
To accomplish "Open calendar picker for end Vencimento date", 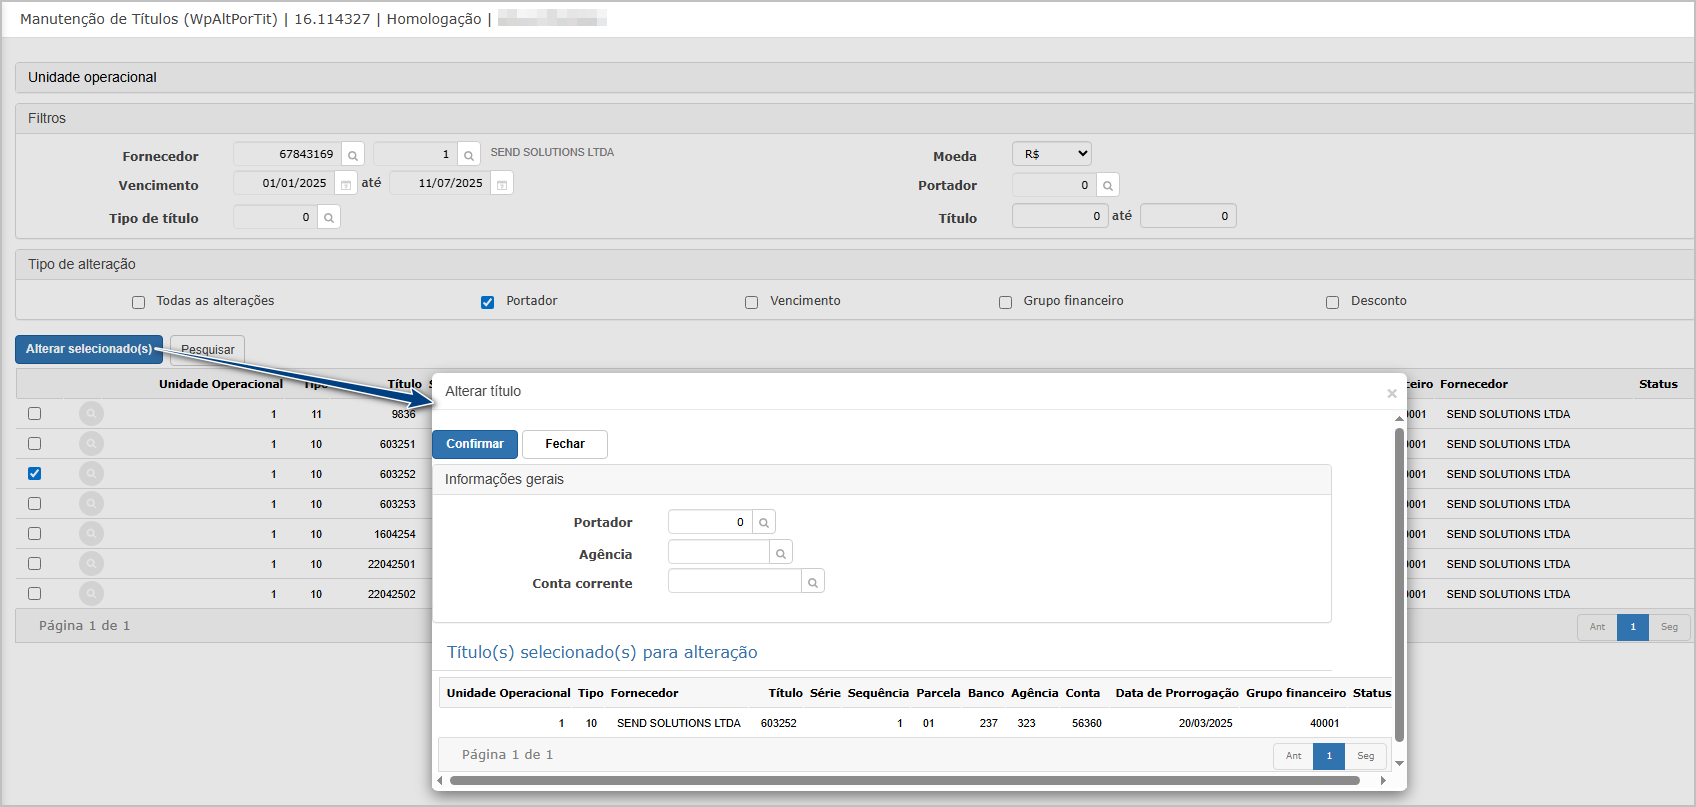I will (502, 184).
